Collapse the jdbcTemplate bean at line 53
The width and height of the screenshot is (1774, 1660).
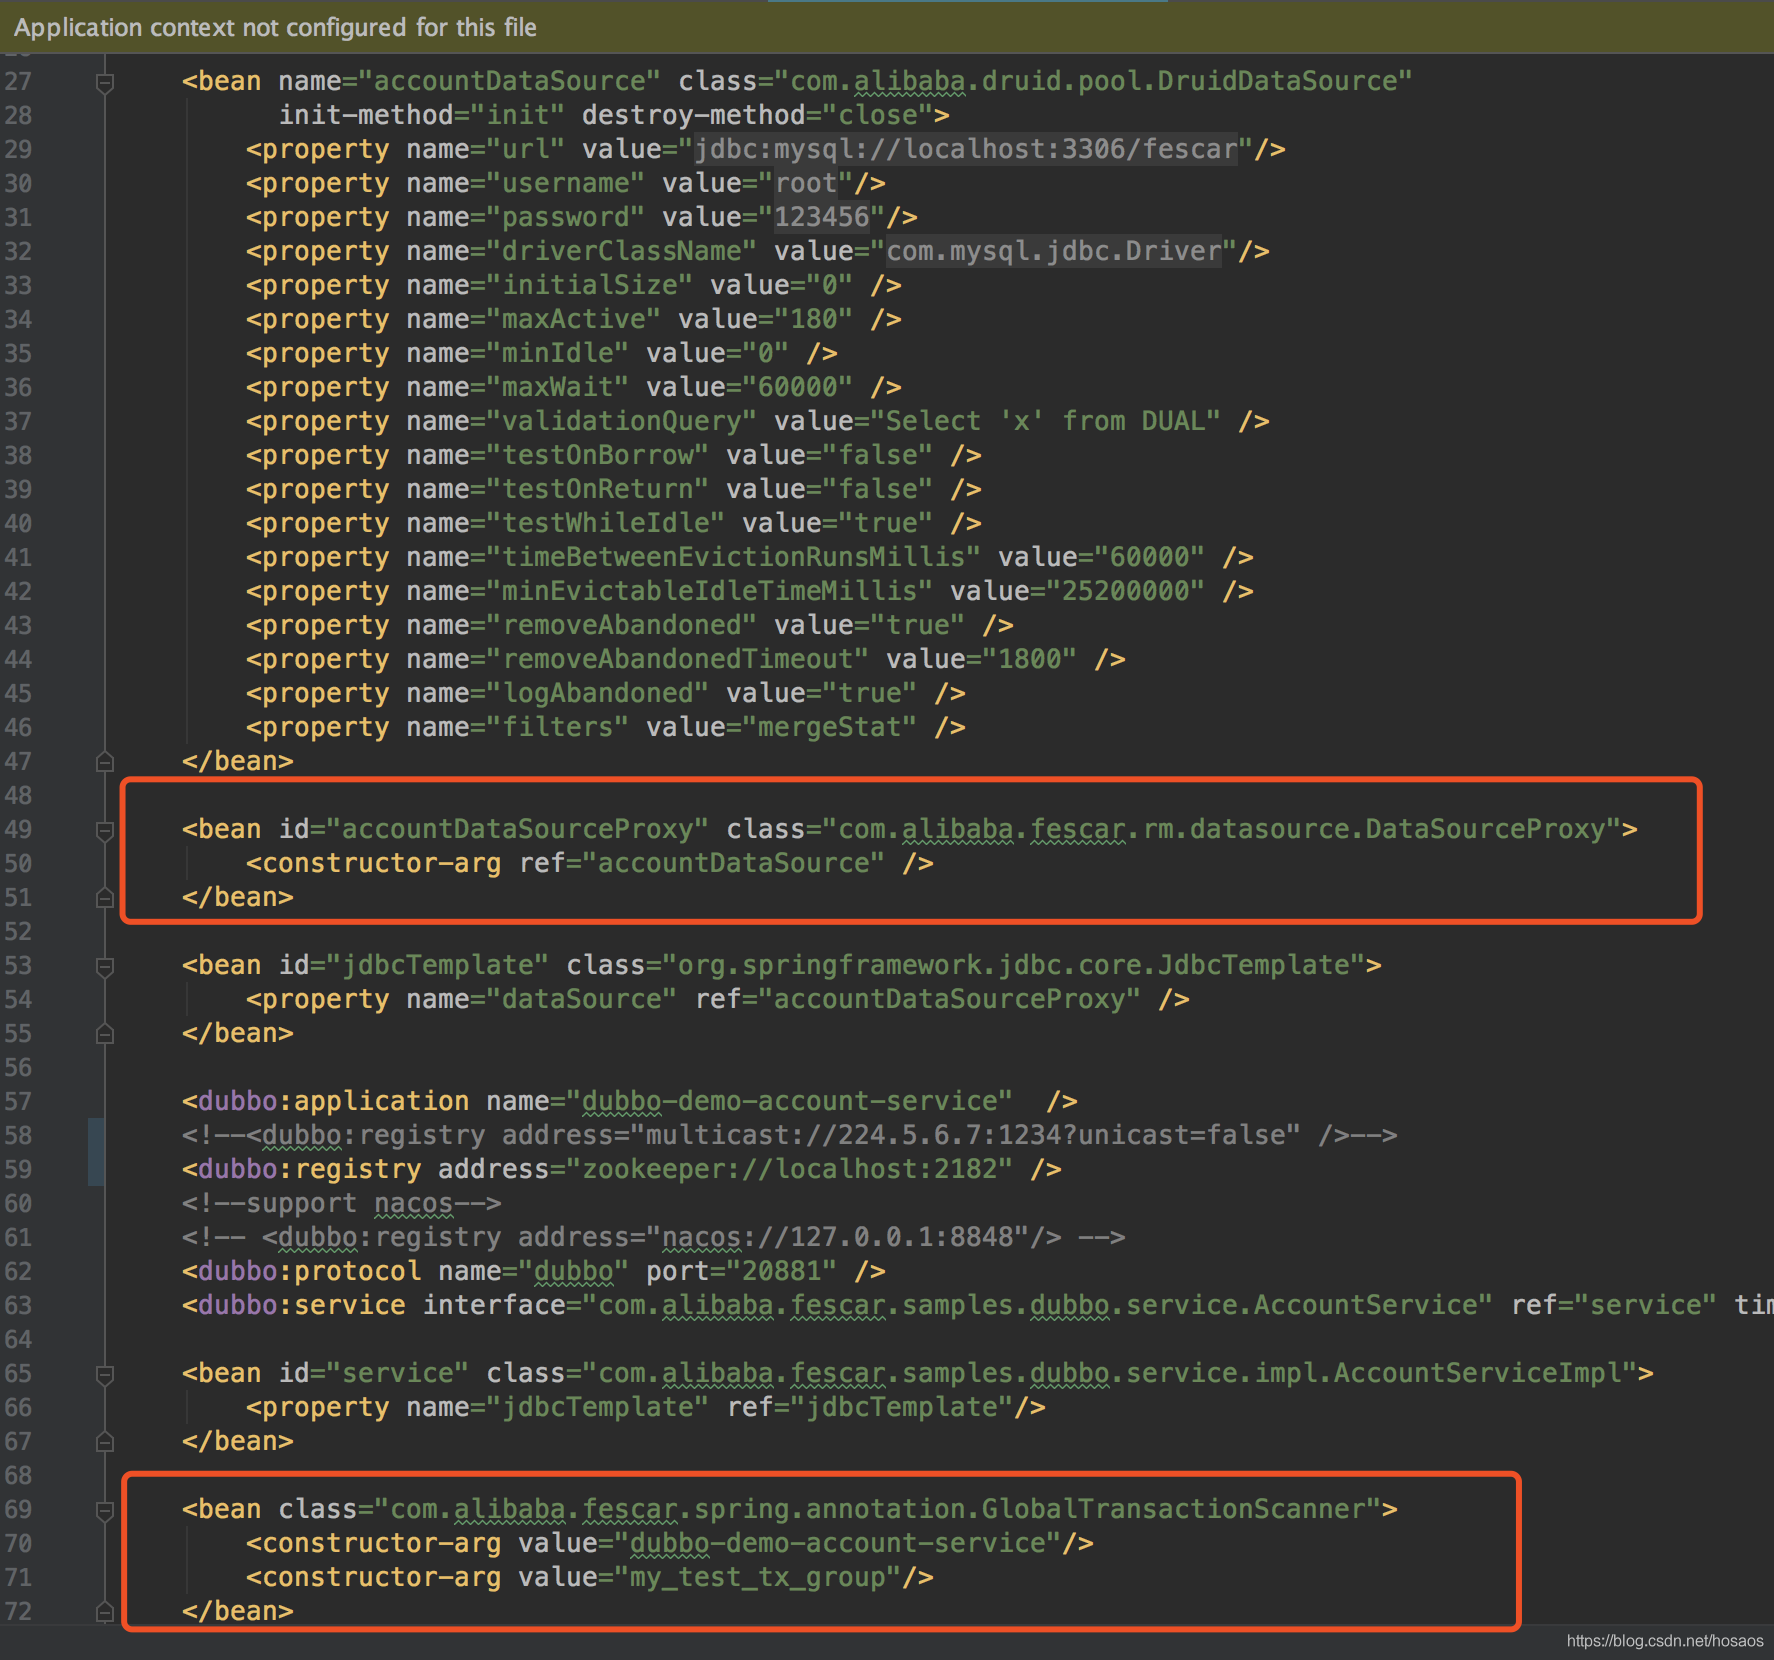[x=104, y=966]
